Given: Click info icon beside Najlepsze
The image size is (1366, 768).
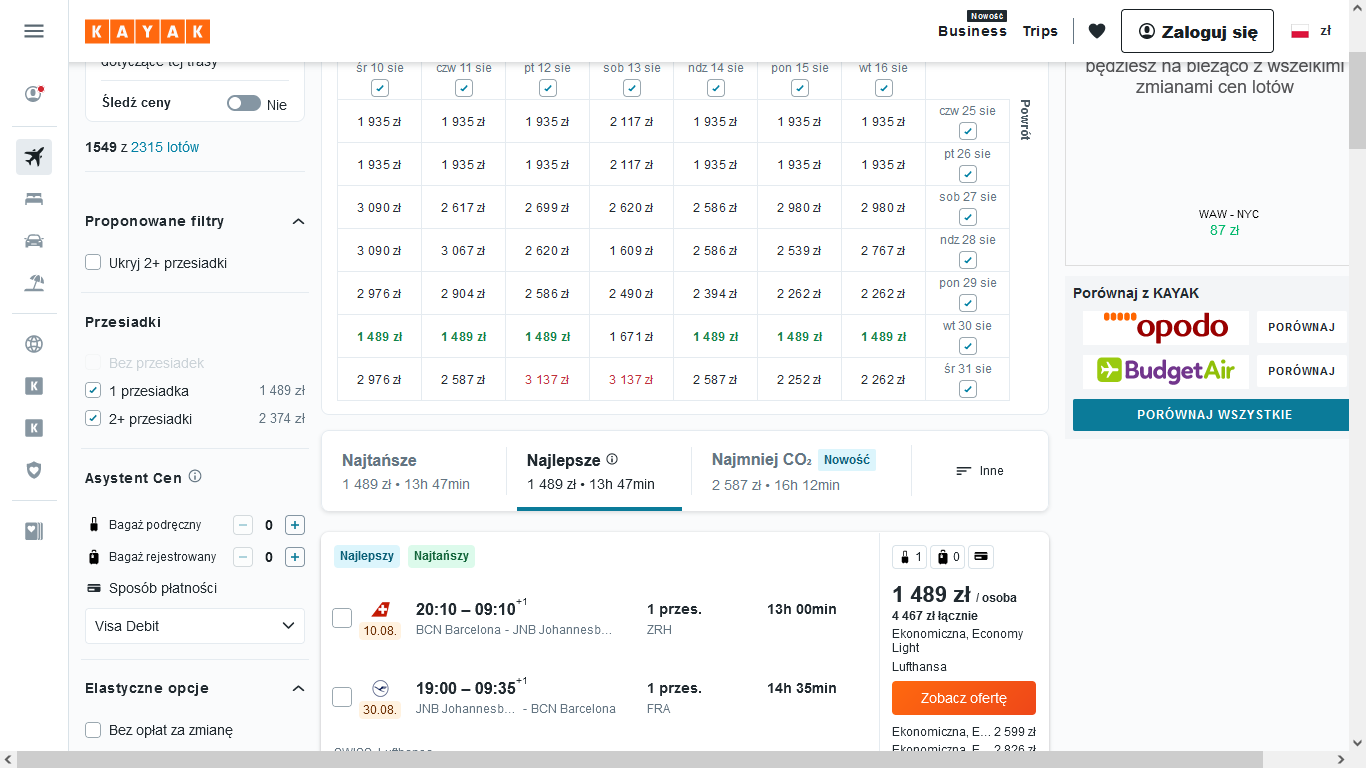Looking at the screenshot, I should click(612, 460).
